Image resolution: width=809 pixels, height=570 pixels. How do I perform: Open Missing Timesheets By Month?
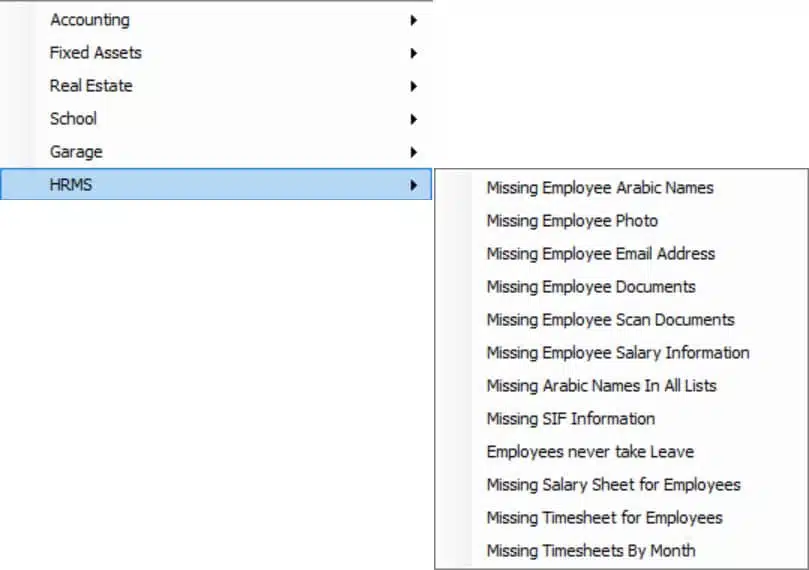(x=621, y=551)
